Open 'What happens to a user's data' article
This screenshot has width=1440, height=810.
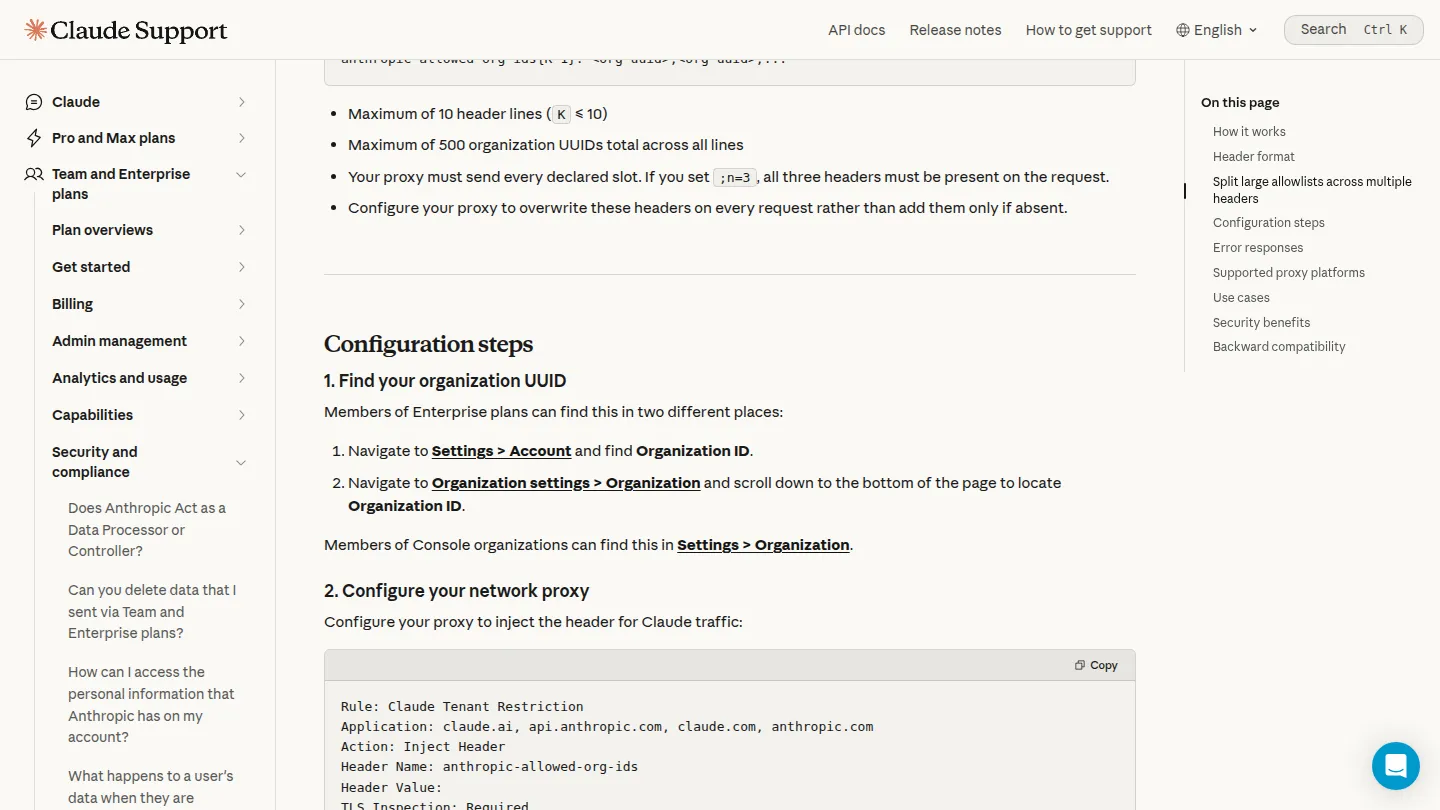point(151,787)
